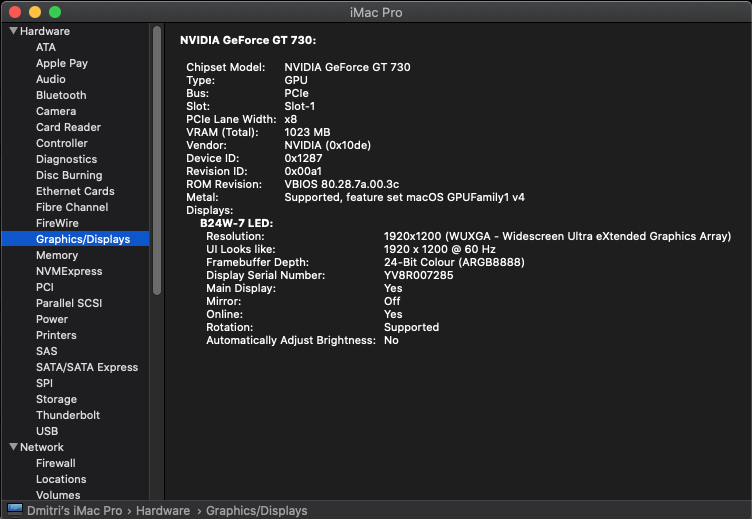Select Controller in the sidebar
752x519 pixels.
62,143
